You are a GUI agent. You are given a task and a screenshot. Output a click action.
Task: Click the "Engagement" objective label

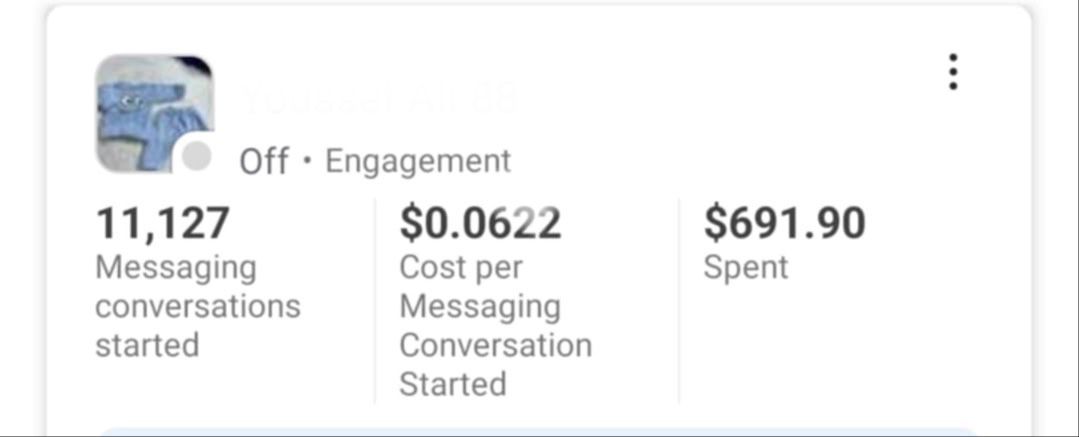point(418,161)
